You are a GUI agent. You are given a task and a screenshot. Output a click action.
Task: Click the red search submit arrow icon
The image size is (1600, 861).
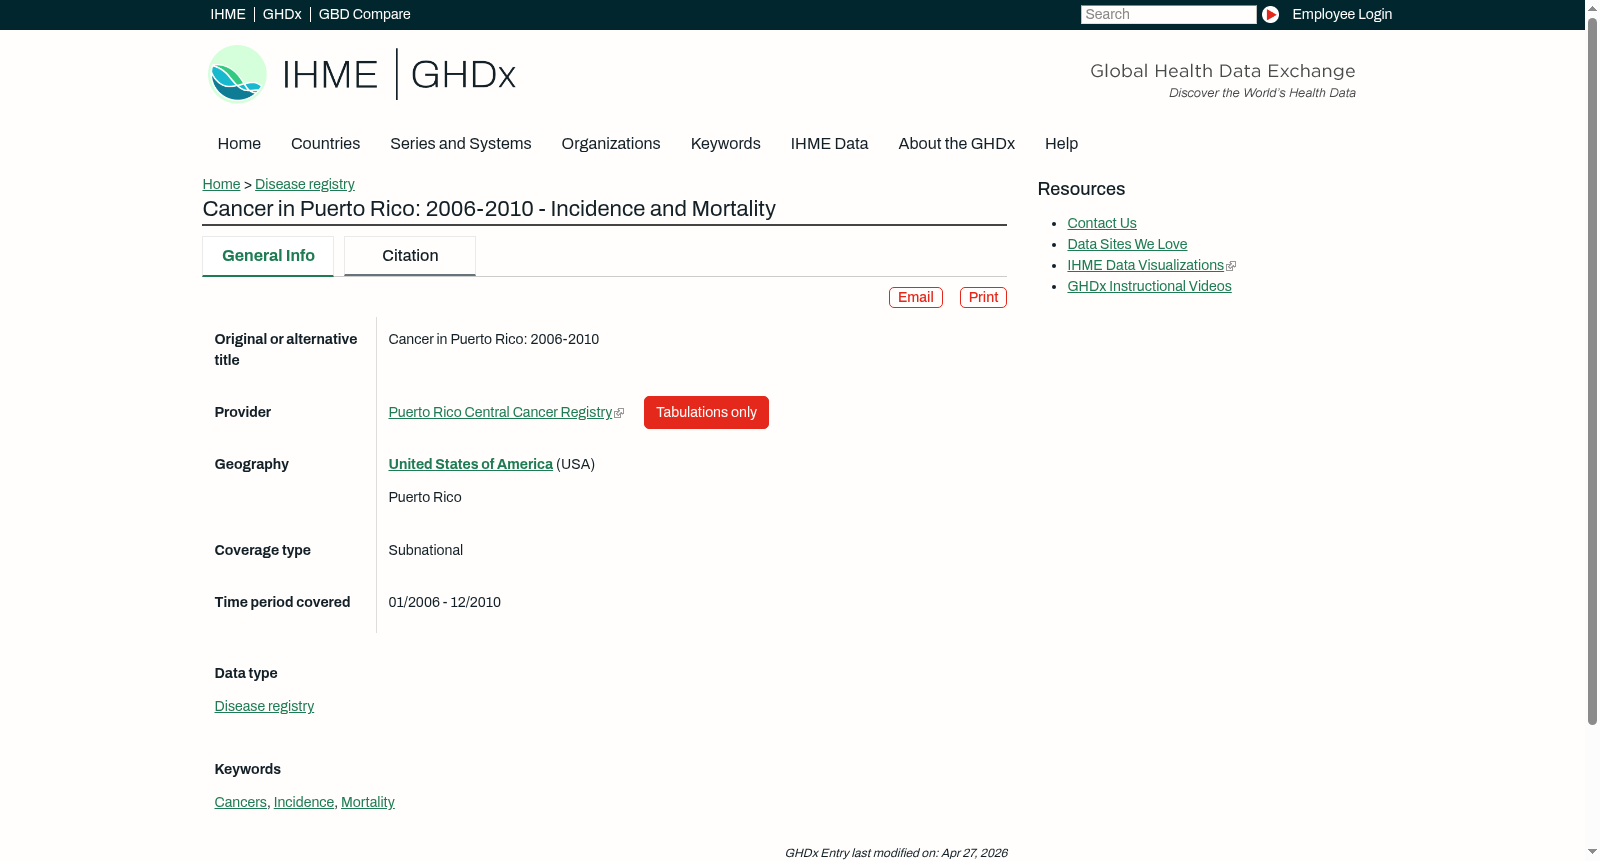[1270, 14]
